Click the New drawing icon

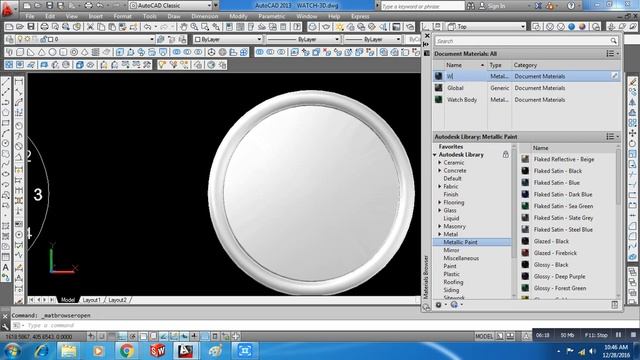9,27
